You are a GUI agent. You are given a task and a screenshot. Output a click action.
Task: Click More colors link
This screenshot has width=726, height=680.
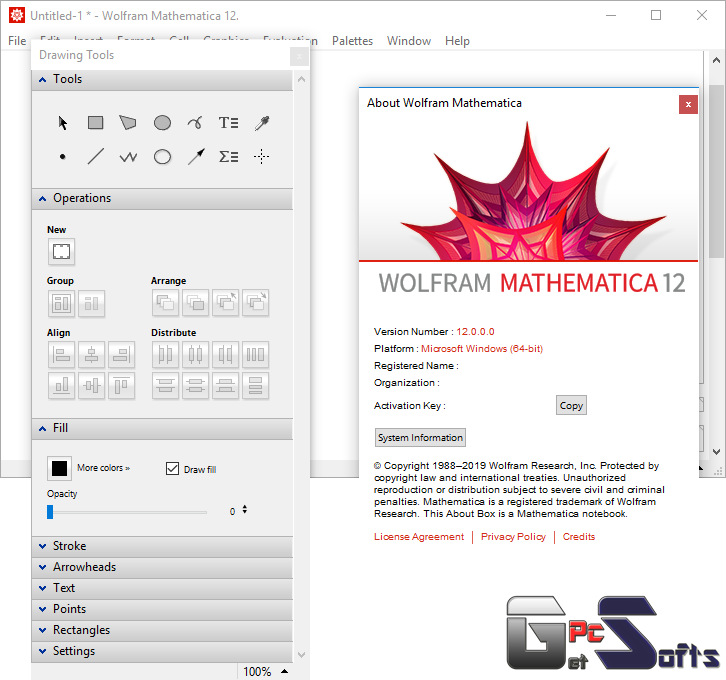click(x=103, y=468)
